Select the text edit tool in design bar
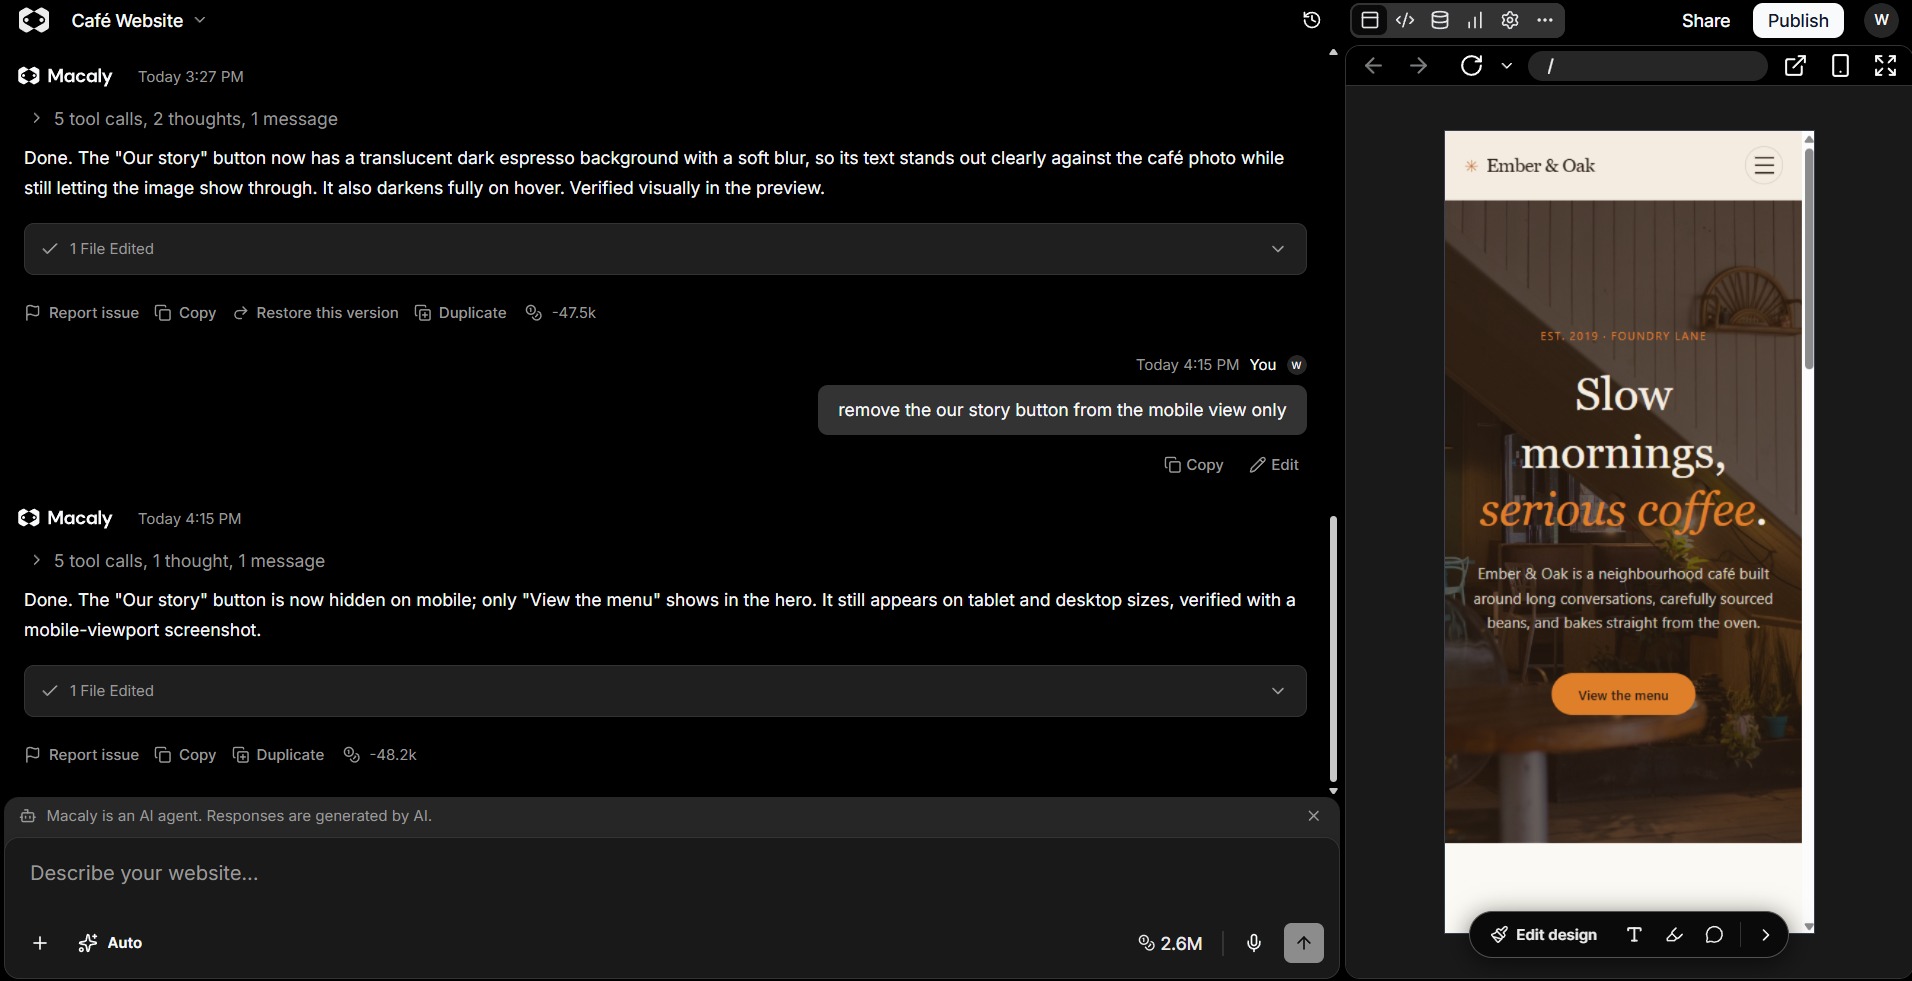This screenshot has height=981, width=1912. click(x=1634, y=935)
